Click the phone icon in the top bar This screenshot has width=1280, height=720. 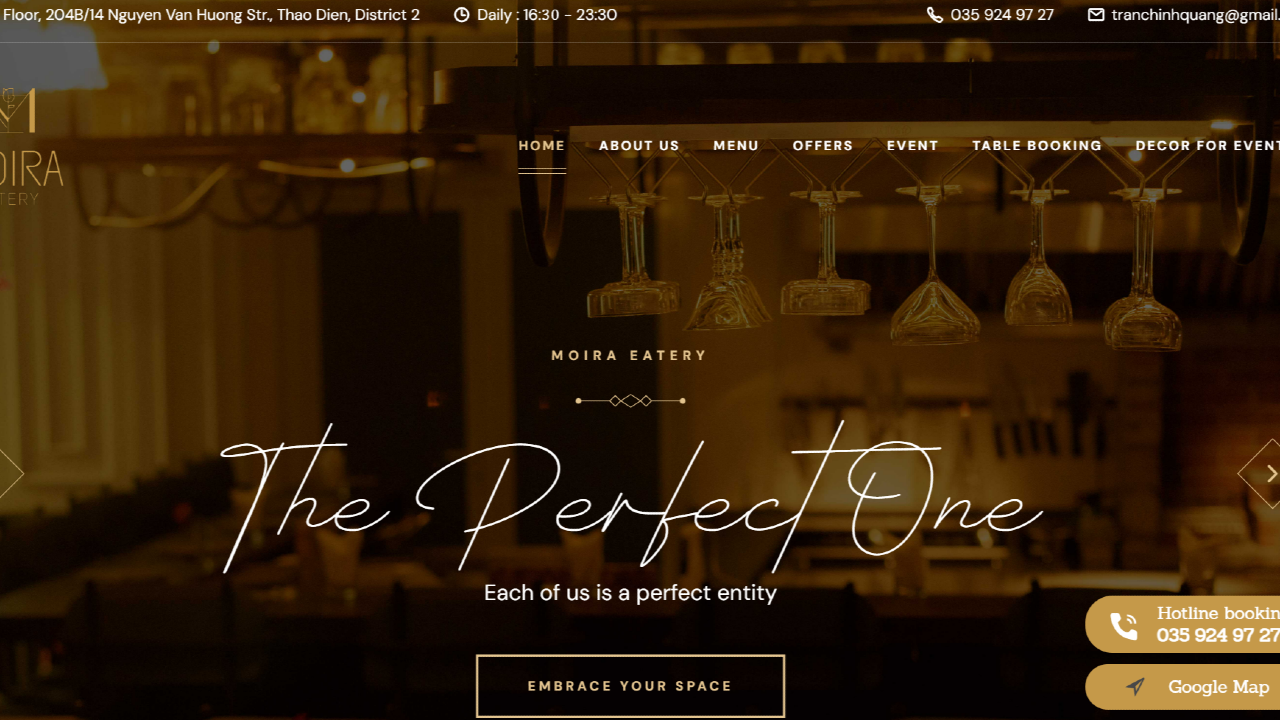click(934, 15)
